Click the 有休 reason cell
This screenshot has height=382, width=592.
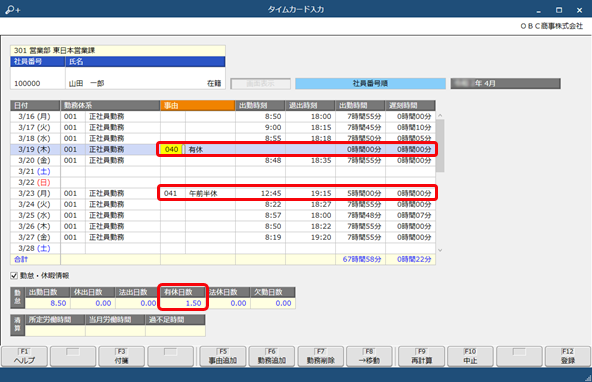(210, 149)
